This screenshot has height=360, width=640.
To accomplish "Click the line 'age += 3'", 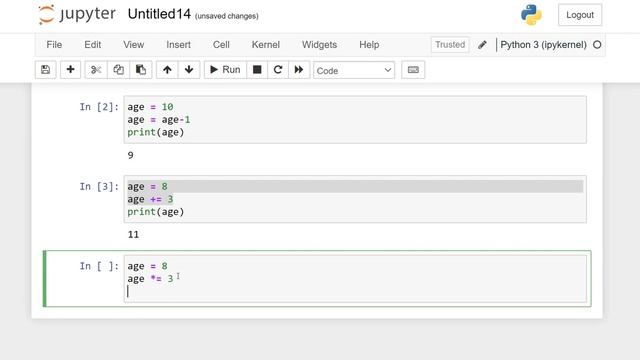I will pos(150,199).
